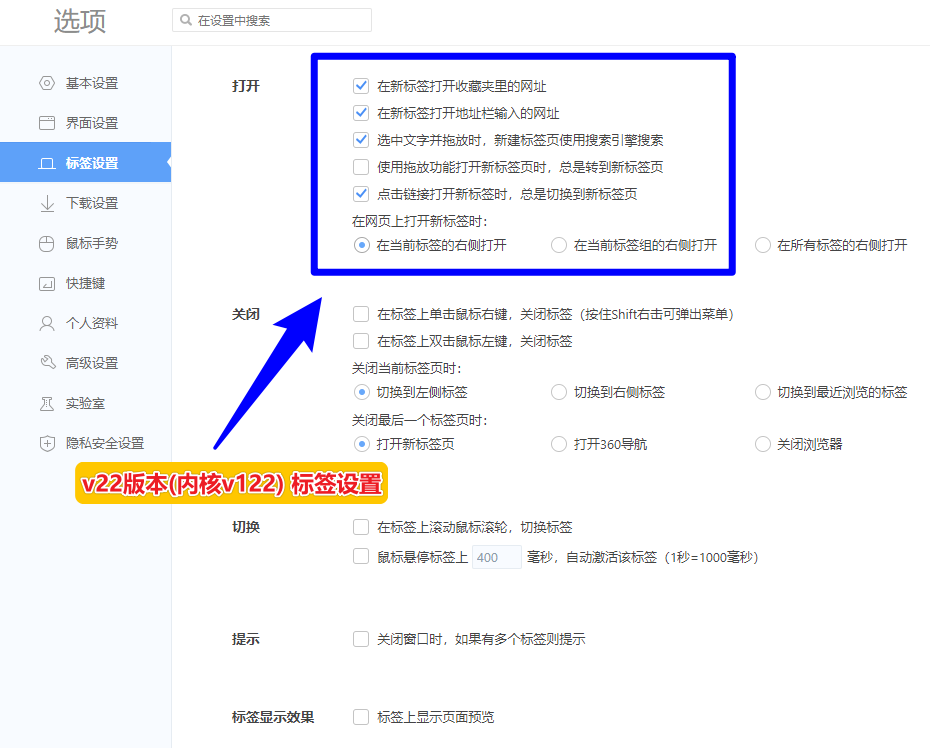Check 在标签上双击鼠标左键，关闭标签
The image size is (930, 748).
(x=361, y=341)
